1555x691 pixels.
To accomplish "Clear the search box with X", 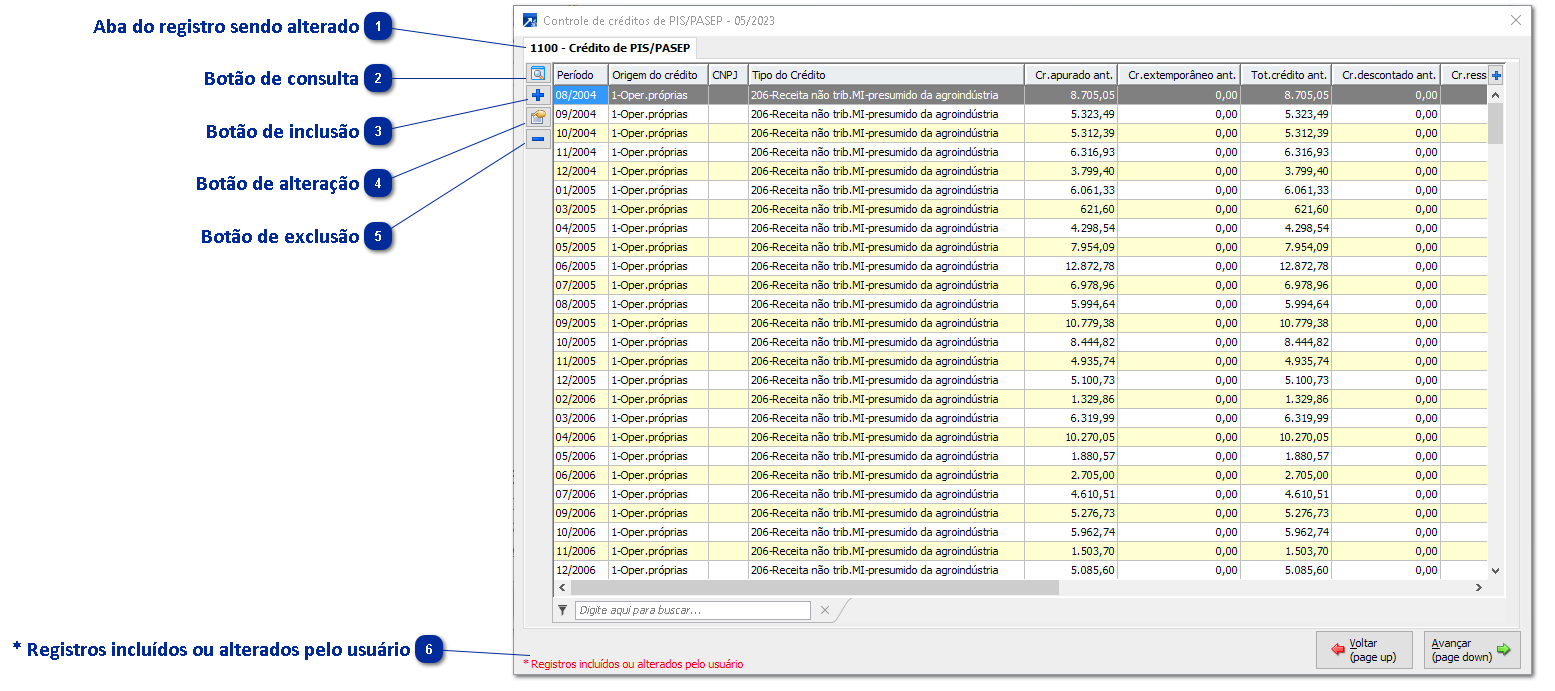I will 825,610.
